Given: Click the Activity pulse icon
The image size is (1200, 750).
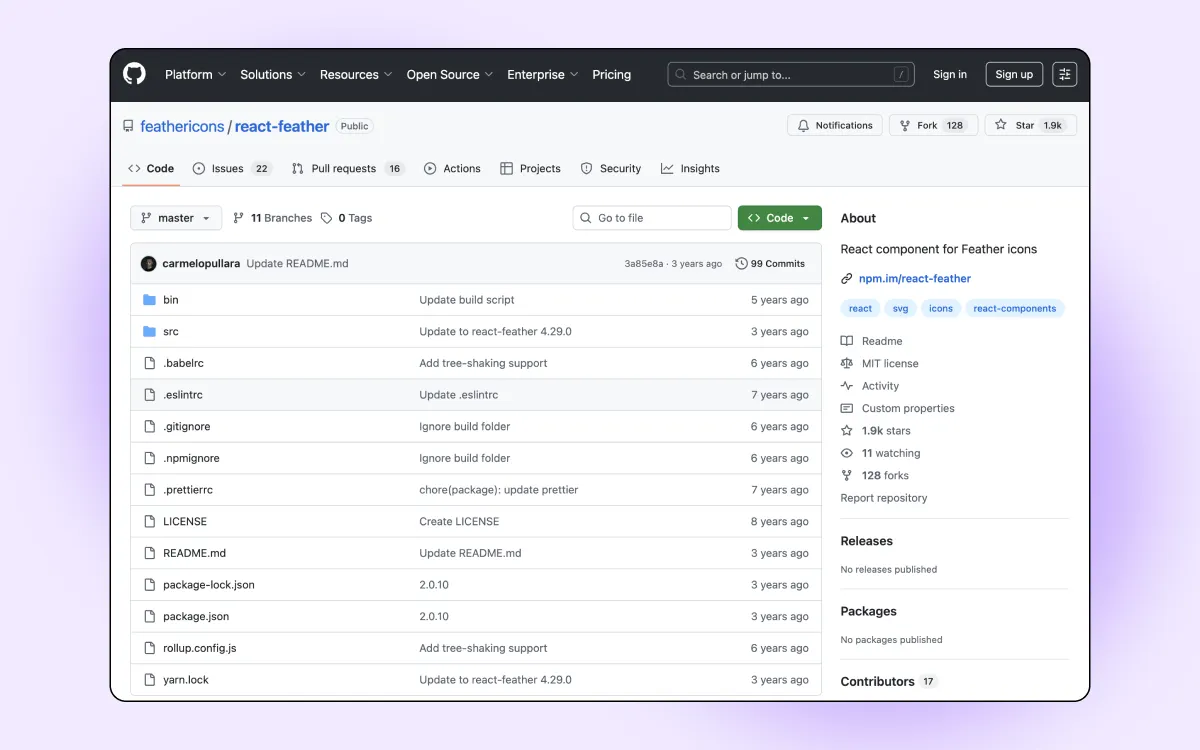Looking at the screenshot, I should pos(847,385).
